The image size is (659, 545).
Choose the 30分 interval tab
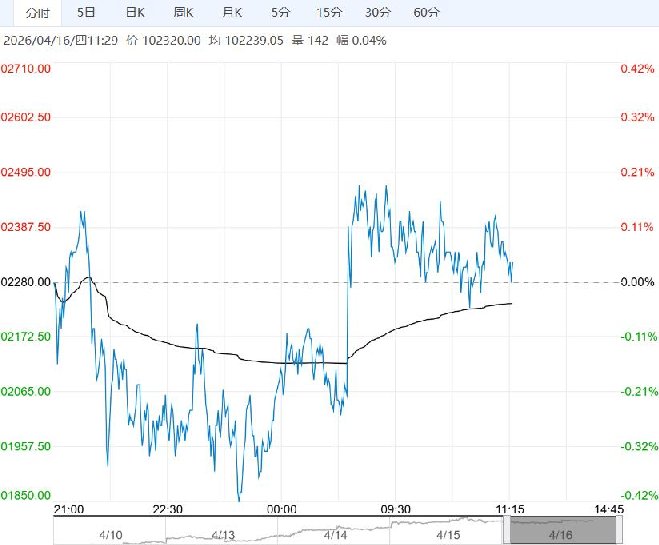click(x=377, y=13)
